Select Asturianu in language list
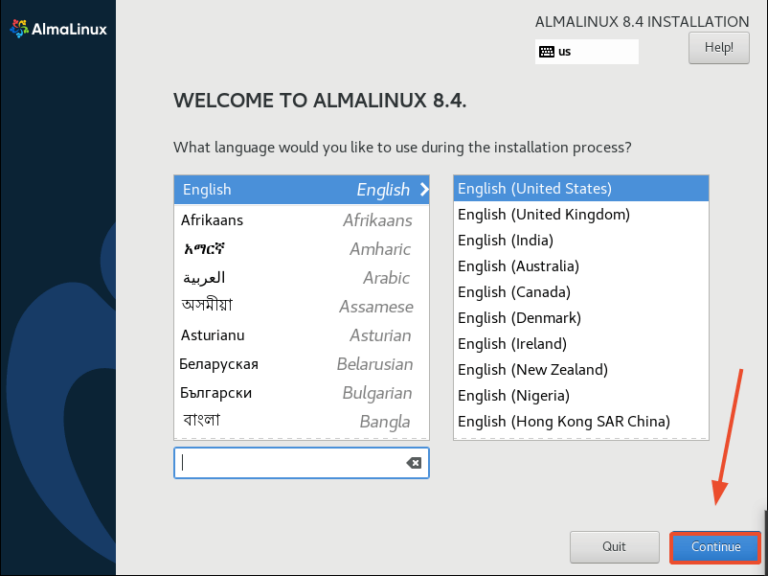The image size is (768, 576). [301, 336]
